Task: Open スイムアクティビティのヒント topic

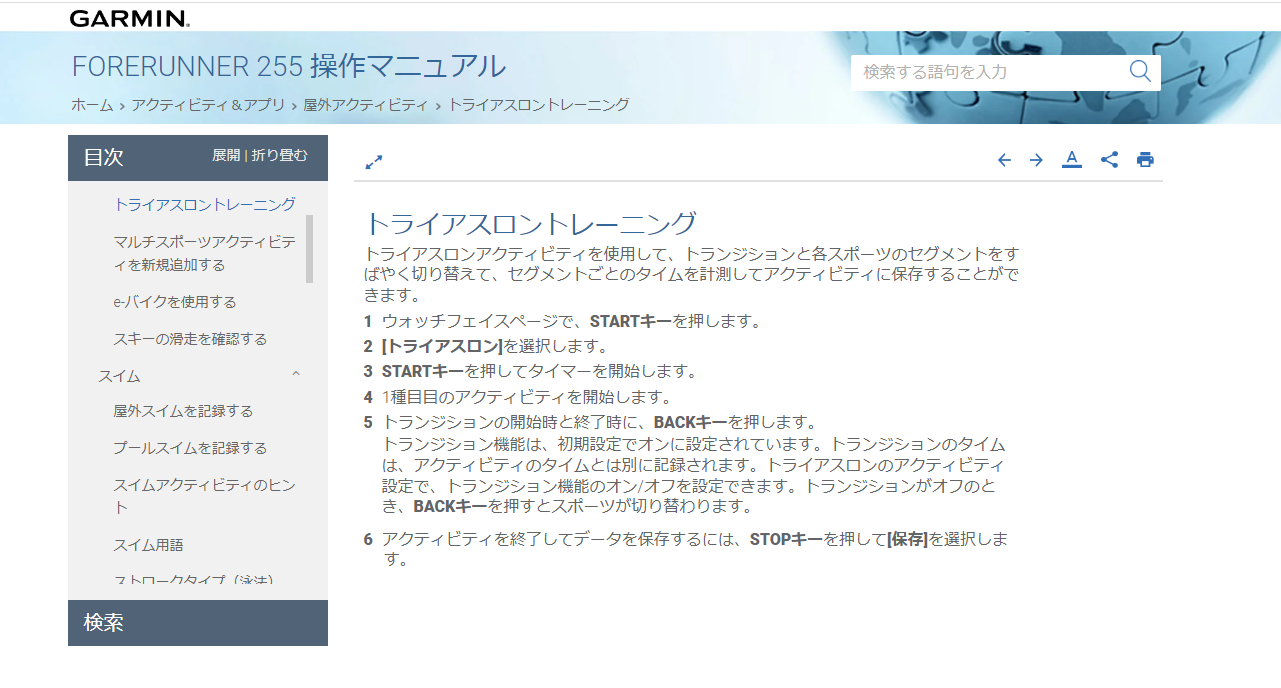Action: pyautogui.click(x=204, y=496)
